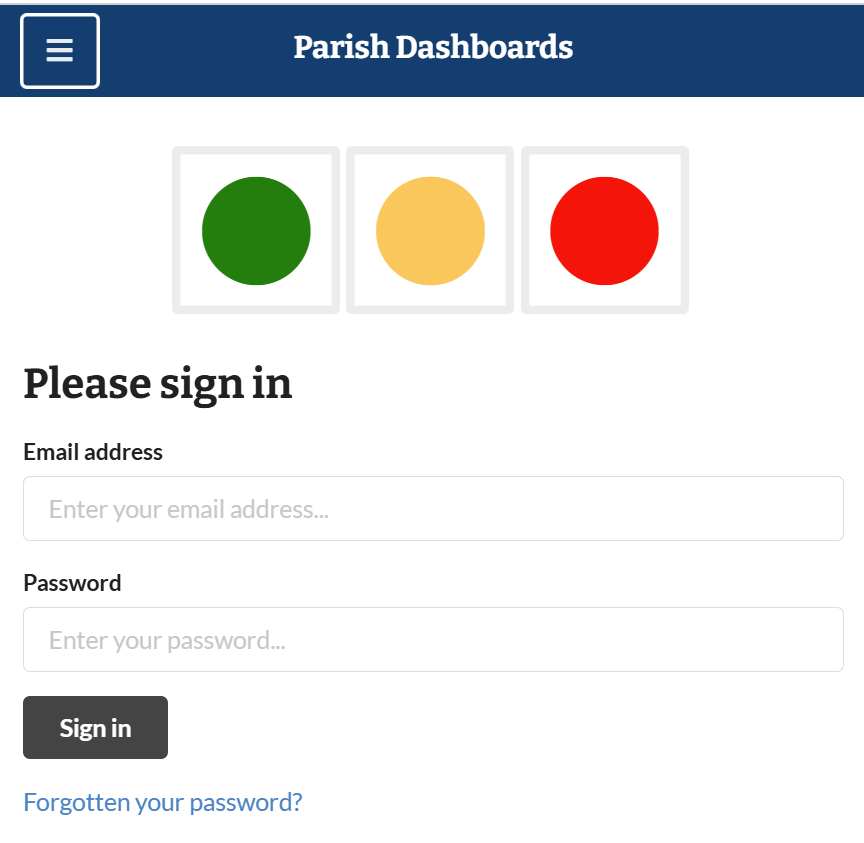
Task: Click the amber status circle
Action: click(x=430, y=231)
